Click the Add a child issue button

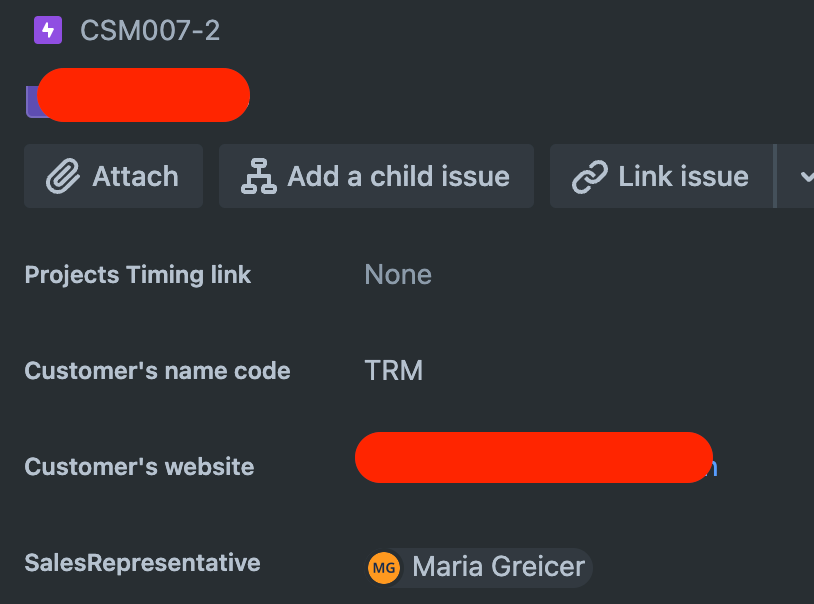(x=376, y=176)
